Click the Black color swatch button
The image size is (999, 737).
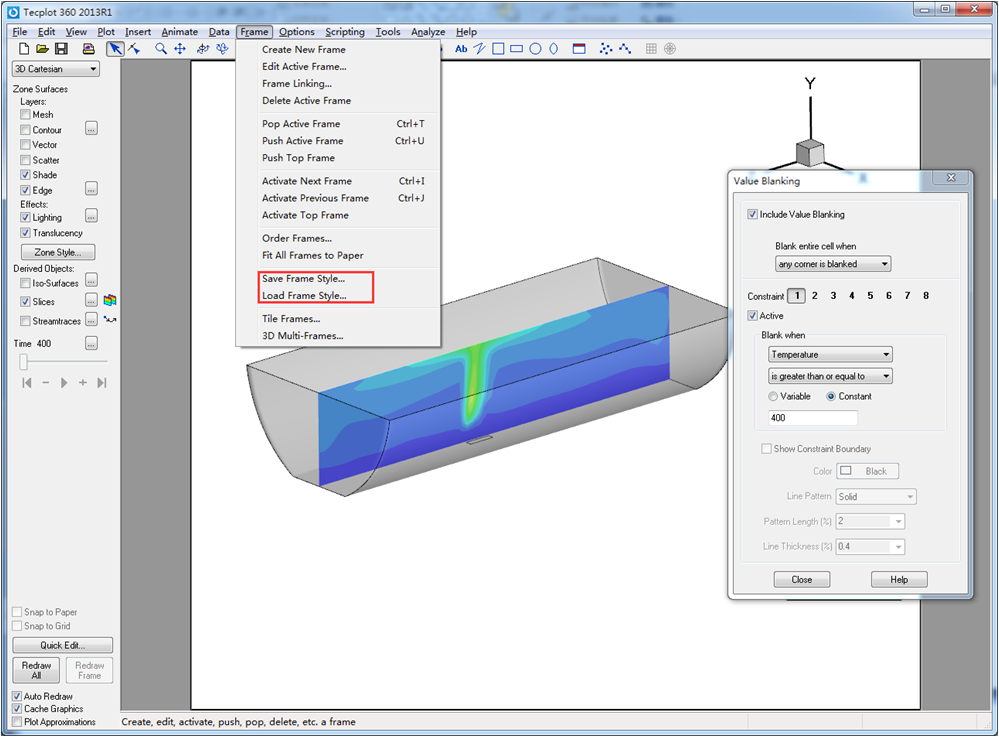pyautogui.click(x=867, y=471)
